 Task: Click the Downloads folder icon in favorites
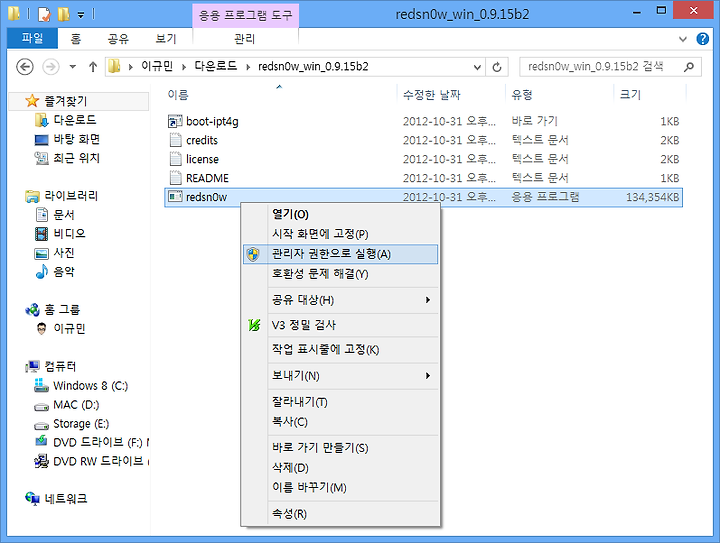click(x=41, y=120)
